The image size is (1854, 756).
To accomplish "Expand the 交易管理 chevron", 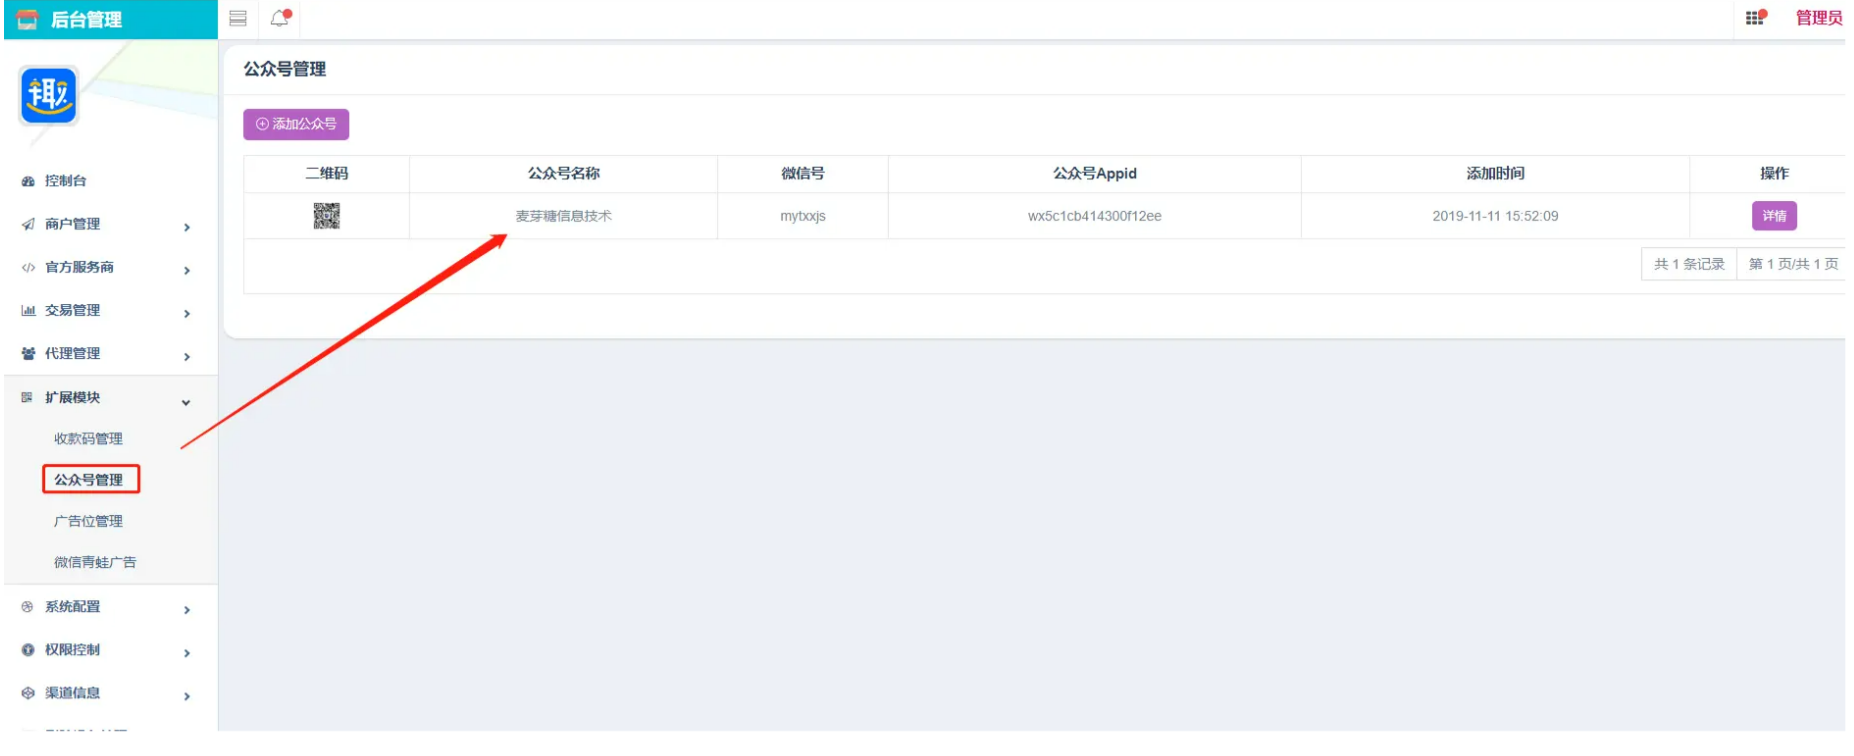I will pyautogui.click(x=187, y=313).
